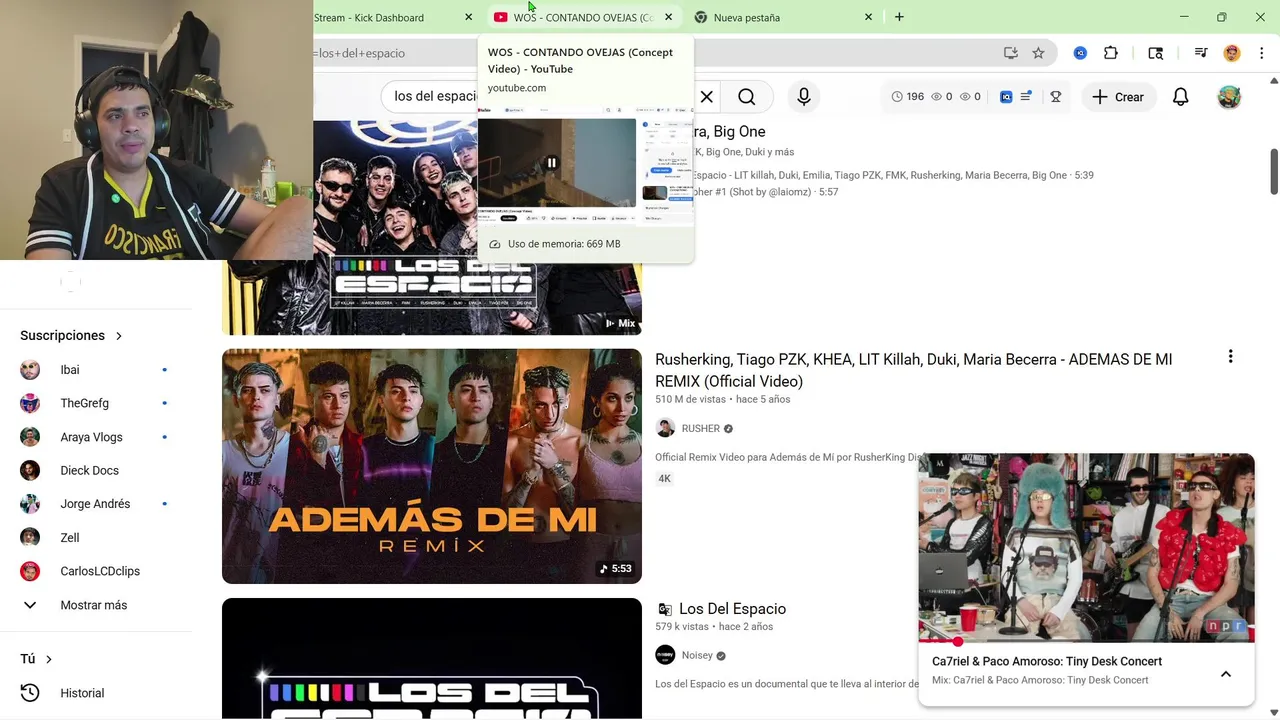
Task: Open the ADEMAS DE MI REMIX video title
Action: (913, 370)
